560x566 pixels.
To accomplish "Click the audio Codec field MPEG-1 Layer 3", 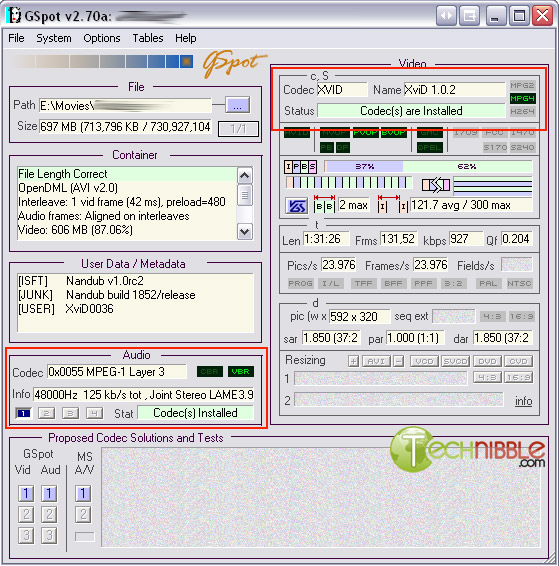I will pos(117,371).
